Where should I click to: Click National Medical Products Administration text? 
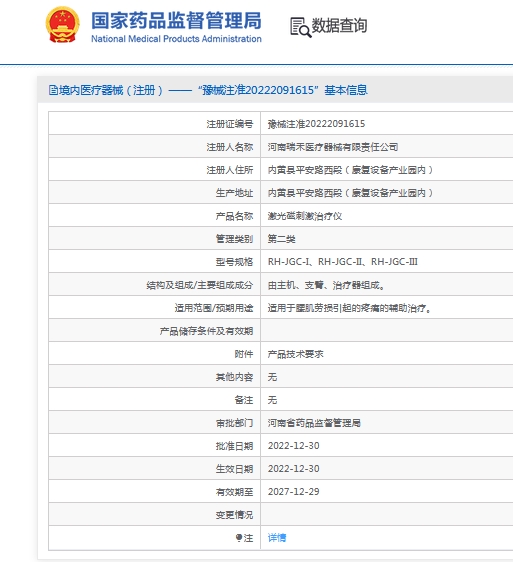(x=176, y=39)
